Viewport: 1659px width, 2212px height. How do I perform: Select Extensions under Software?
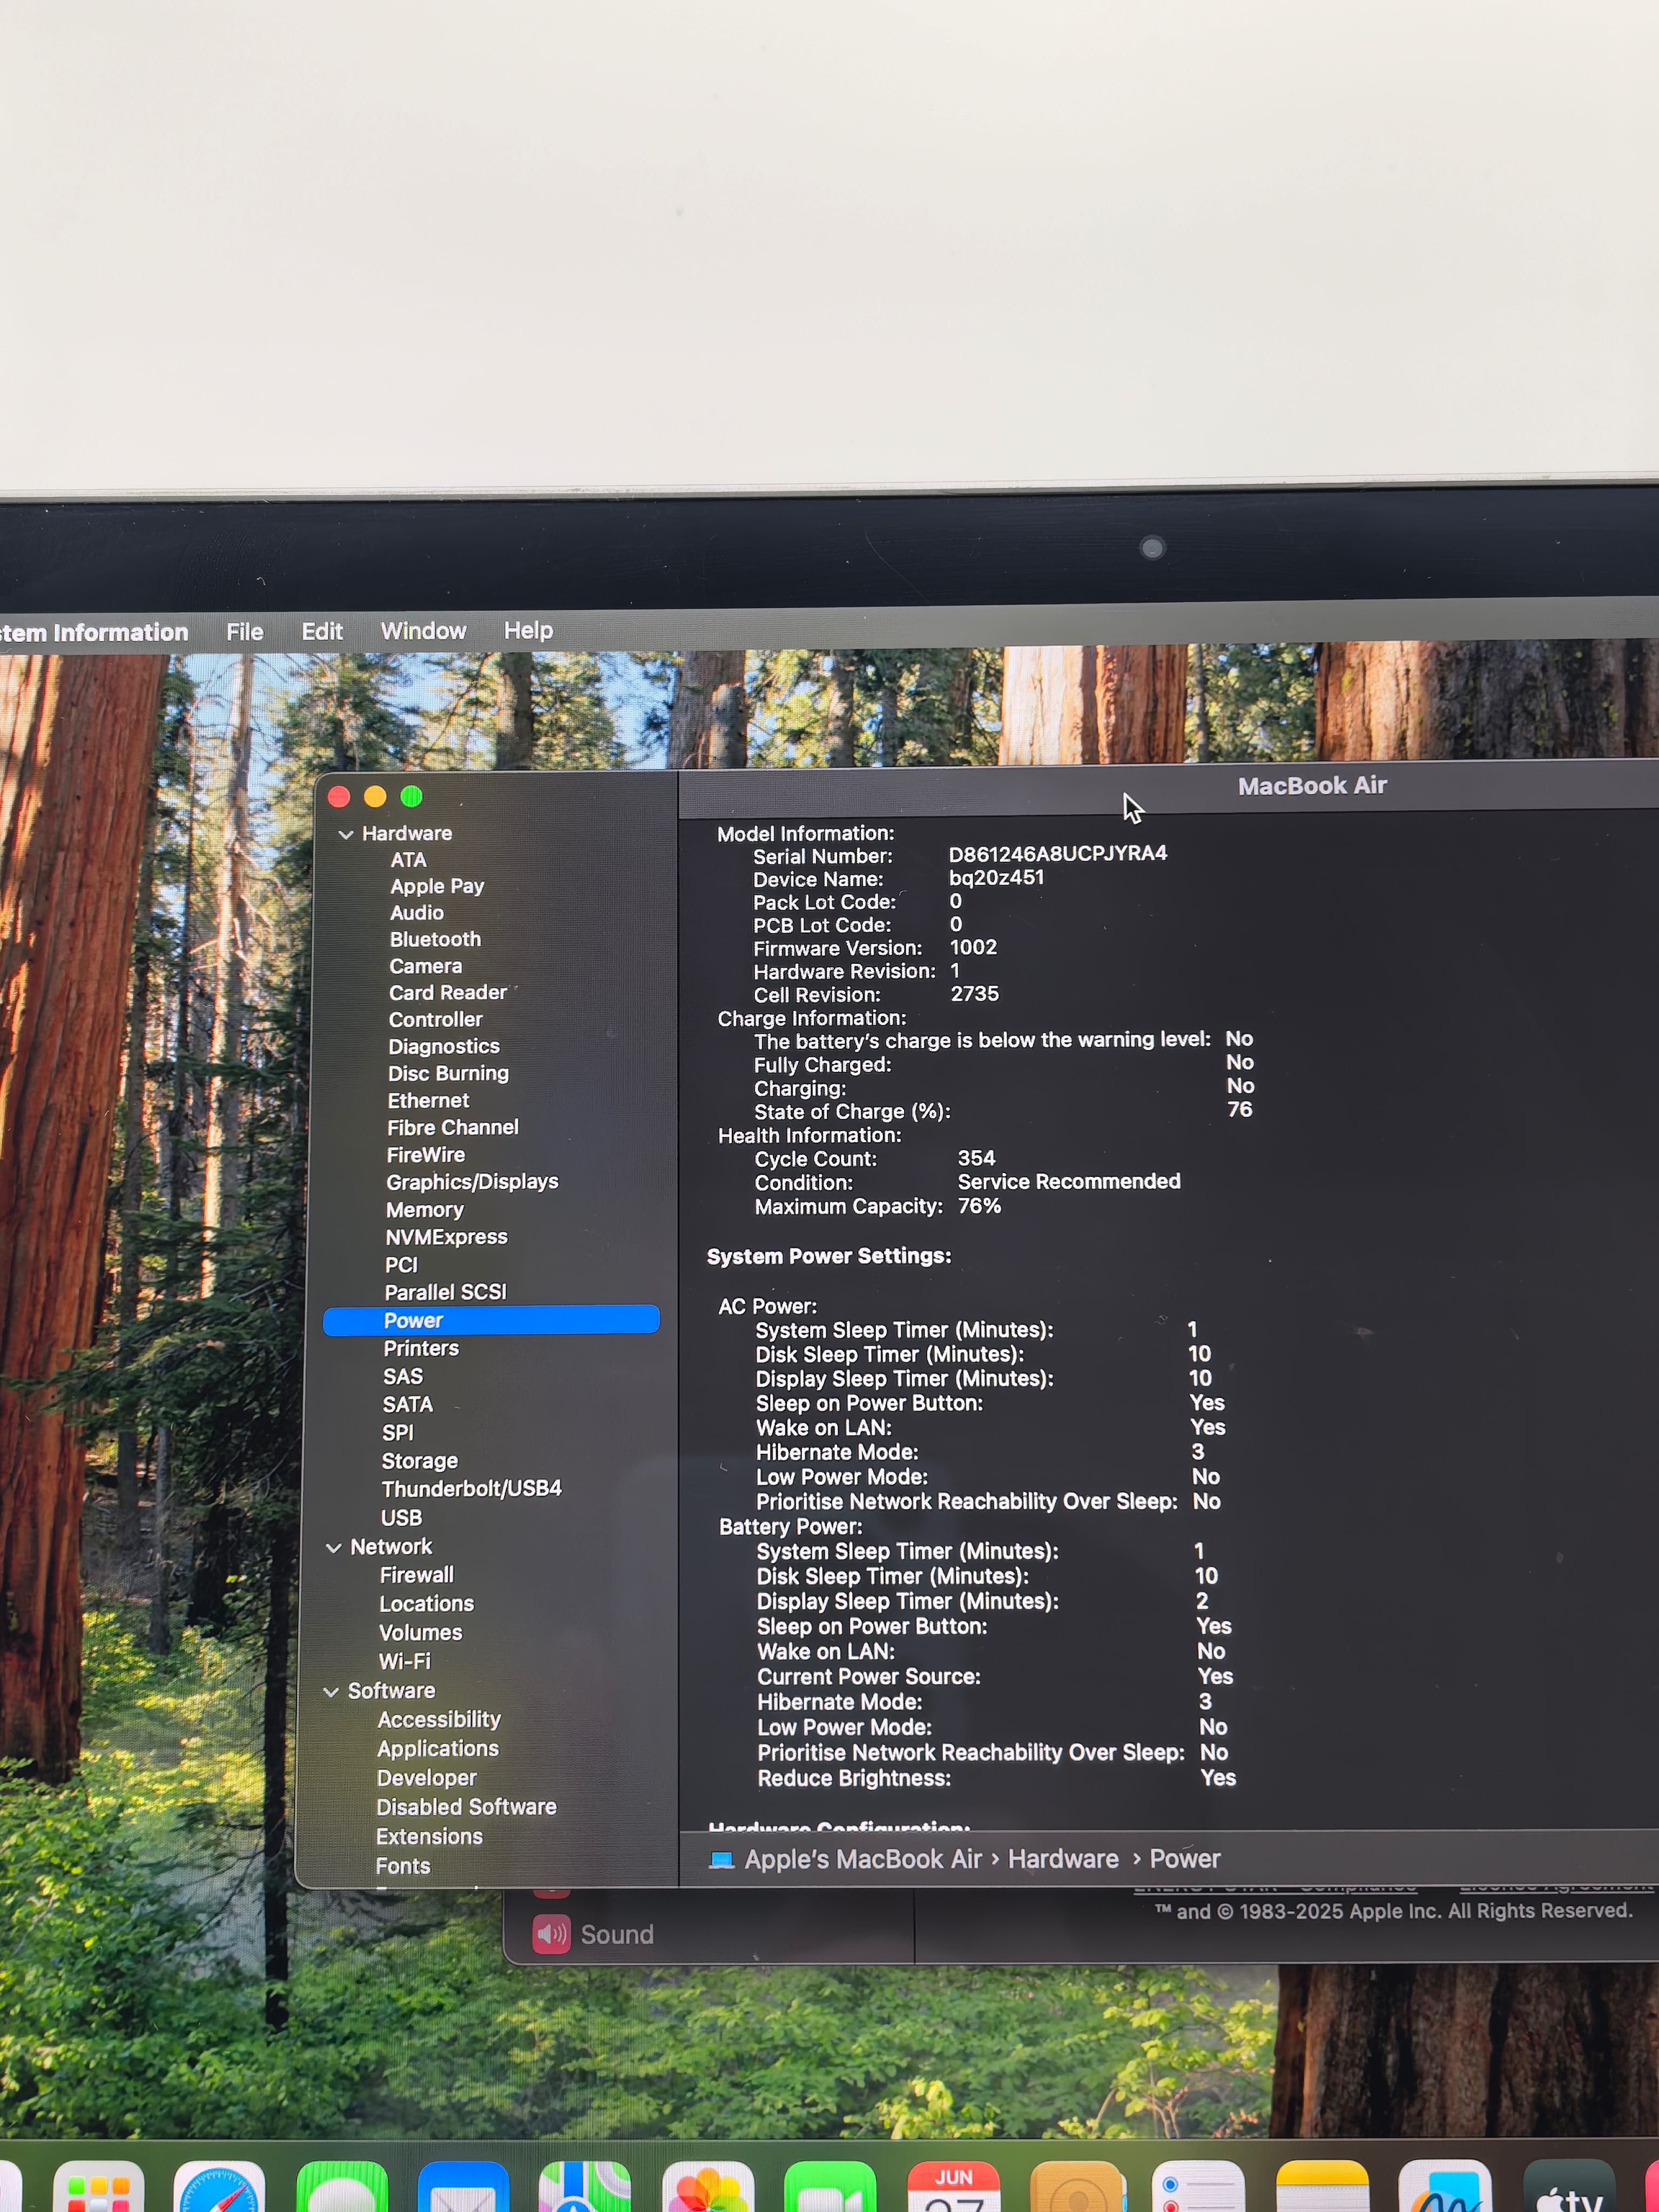[x=429, y=1838]
